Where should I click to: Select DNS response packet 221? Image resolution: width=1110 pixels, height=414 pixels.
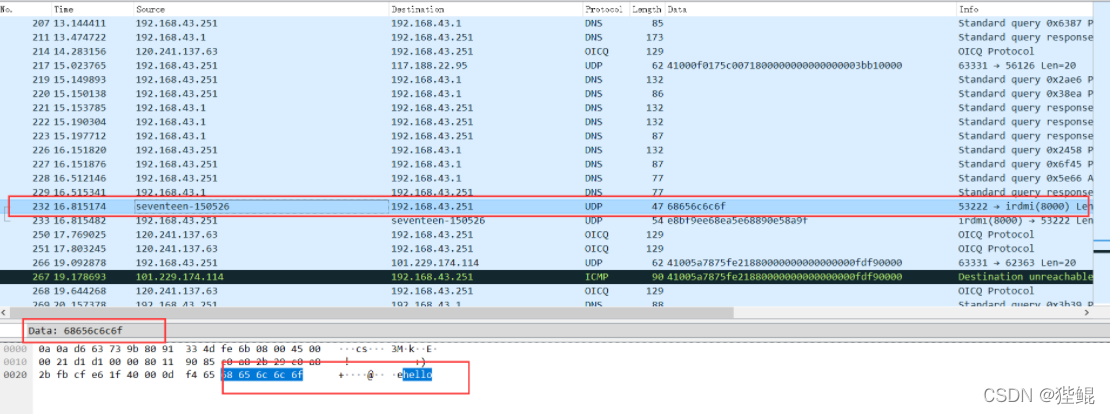[x=547, y=108]
